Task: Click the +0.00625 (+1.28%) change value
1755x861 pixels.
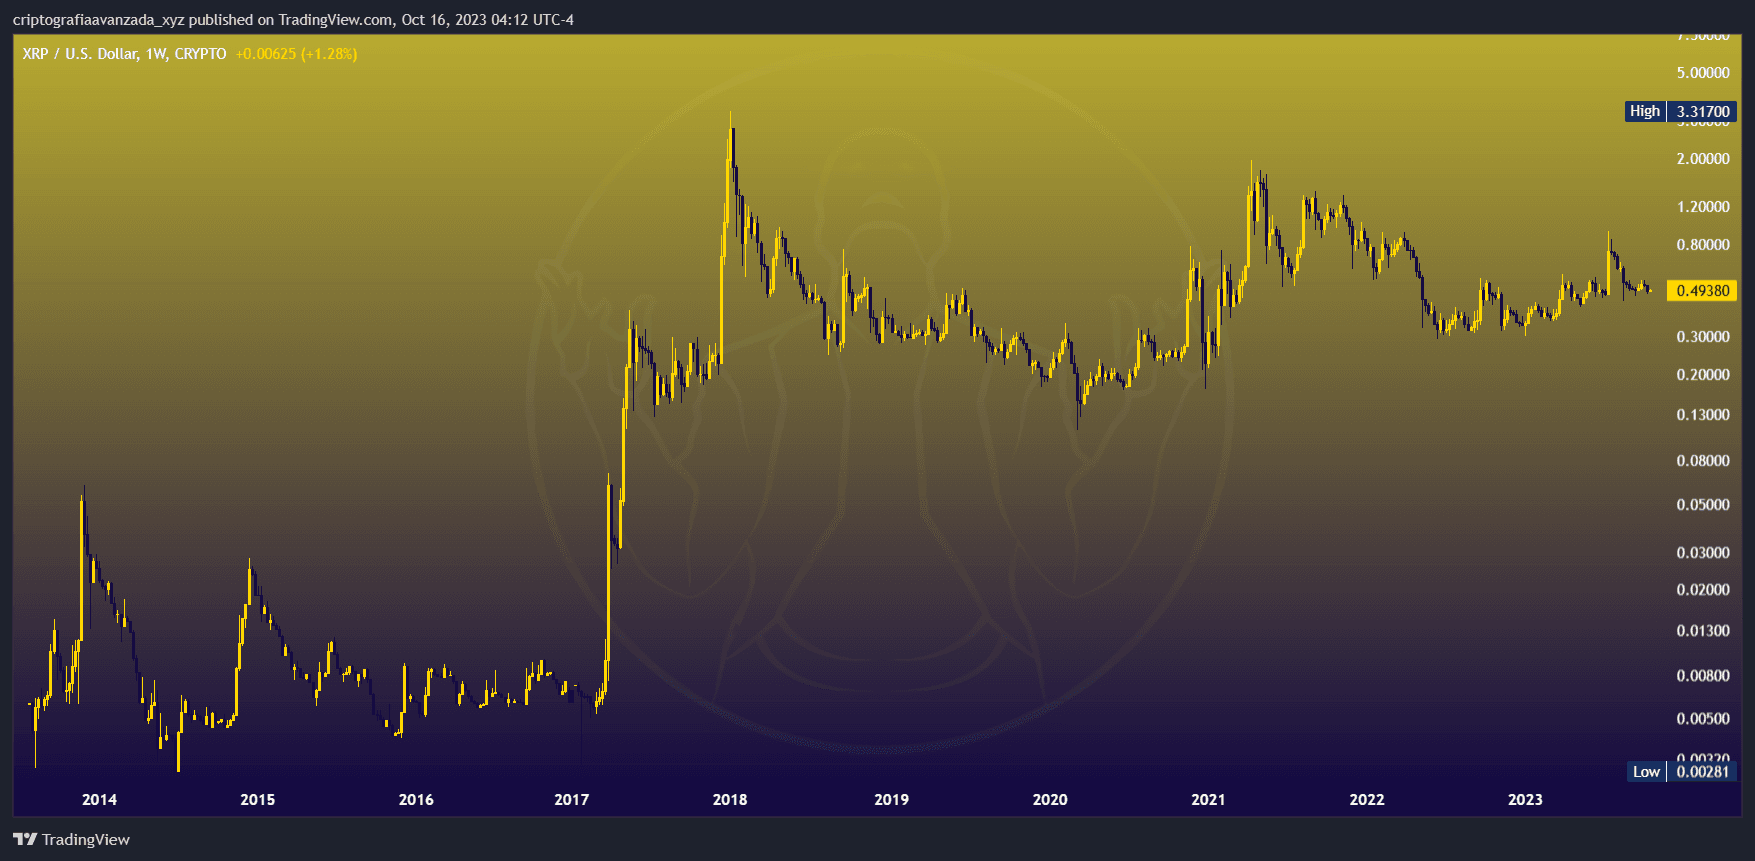Action: tap(296, 54)
